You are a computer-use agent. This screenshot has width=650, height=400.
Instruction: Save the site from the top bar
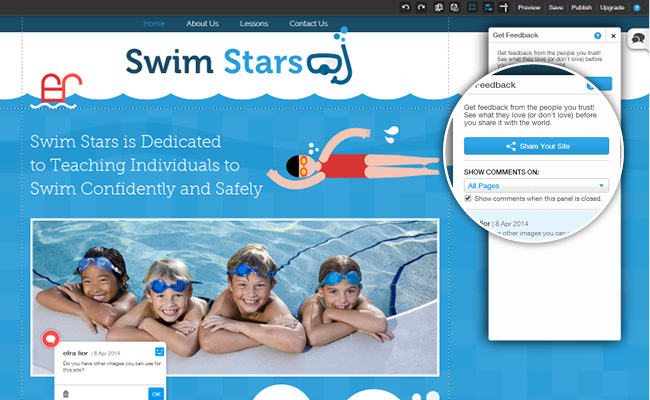(555, 7)
